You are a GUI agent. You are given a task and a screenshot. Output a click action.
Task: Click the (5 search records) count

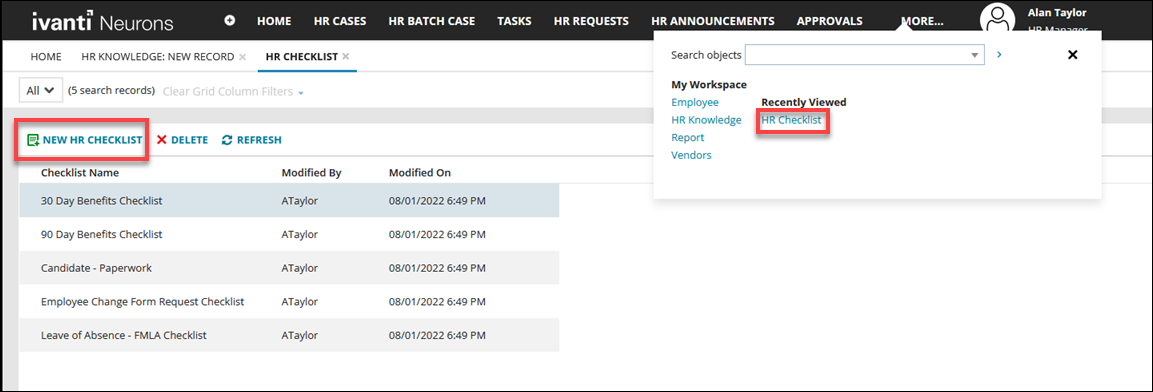111,90
